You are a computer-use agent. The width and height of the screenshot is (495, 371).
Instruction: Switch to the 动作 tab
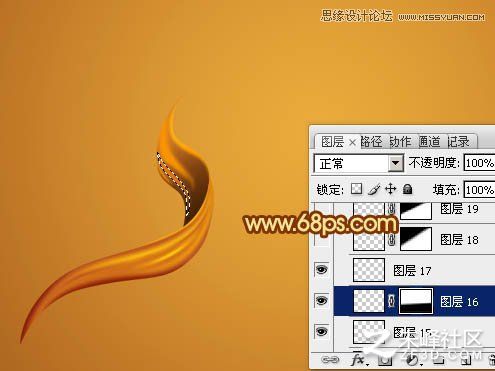coord(400,142)
